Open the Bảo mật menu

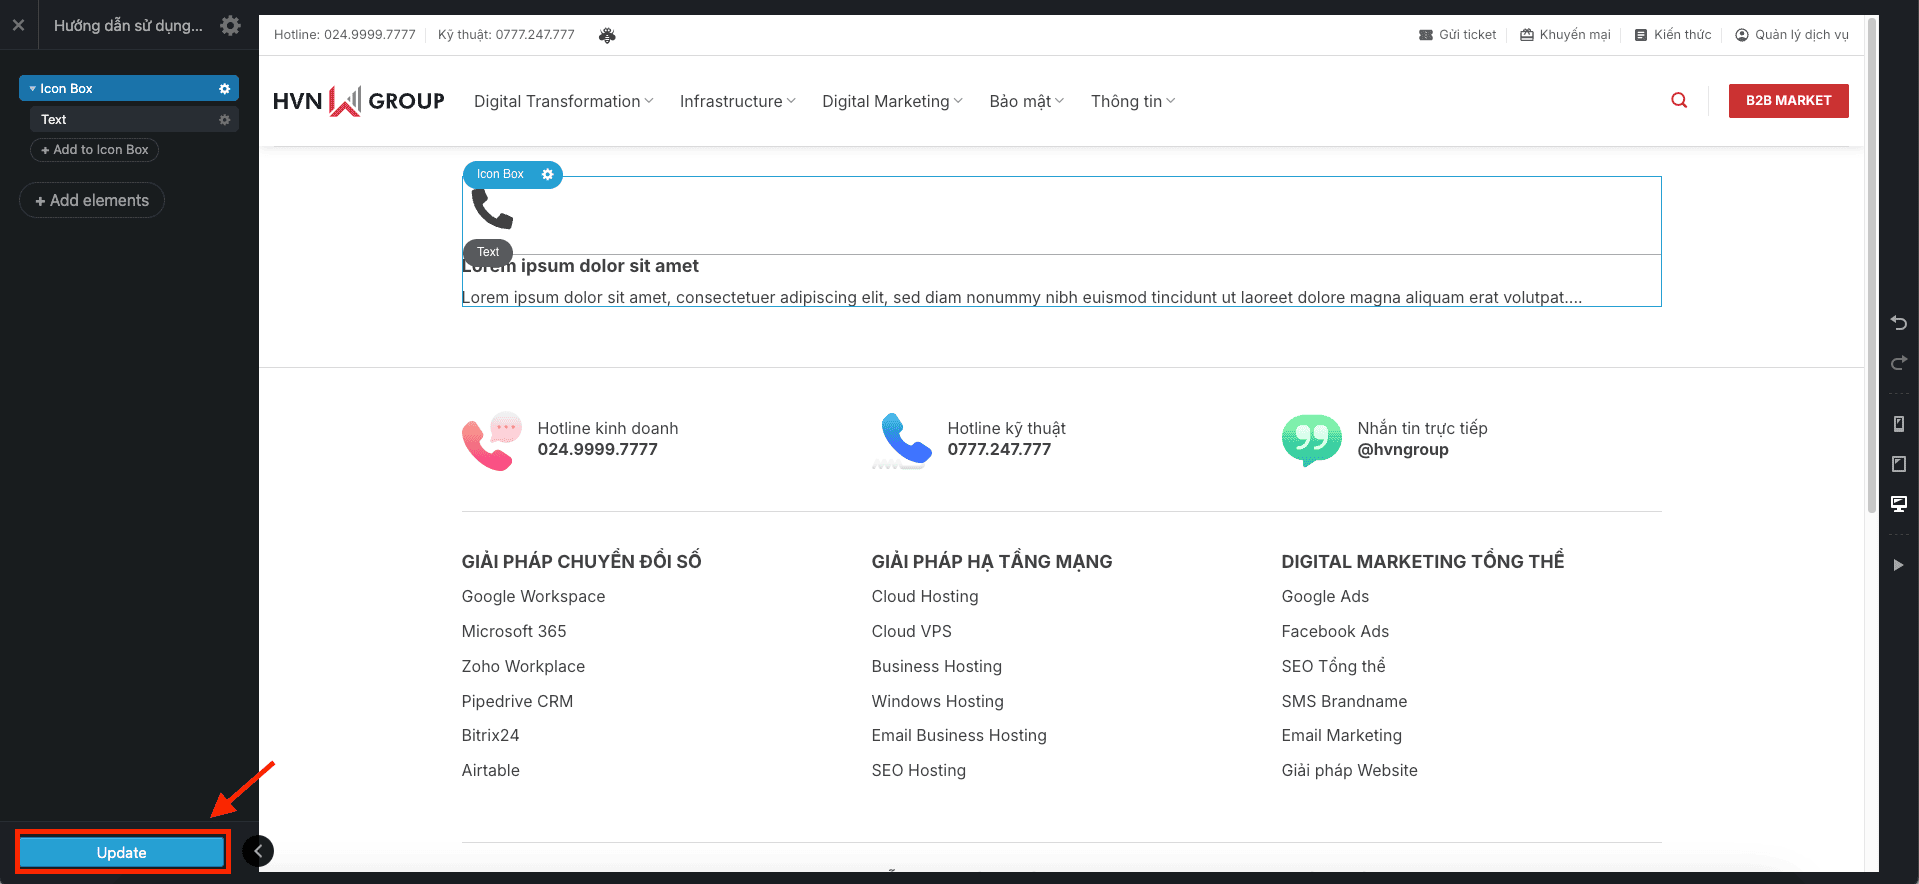tap(1026, 101)
